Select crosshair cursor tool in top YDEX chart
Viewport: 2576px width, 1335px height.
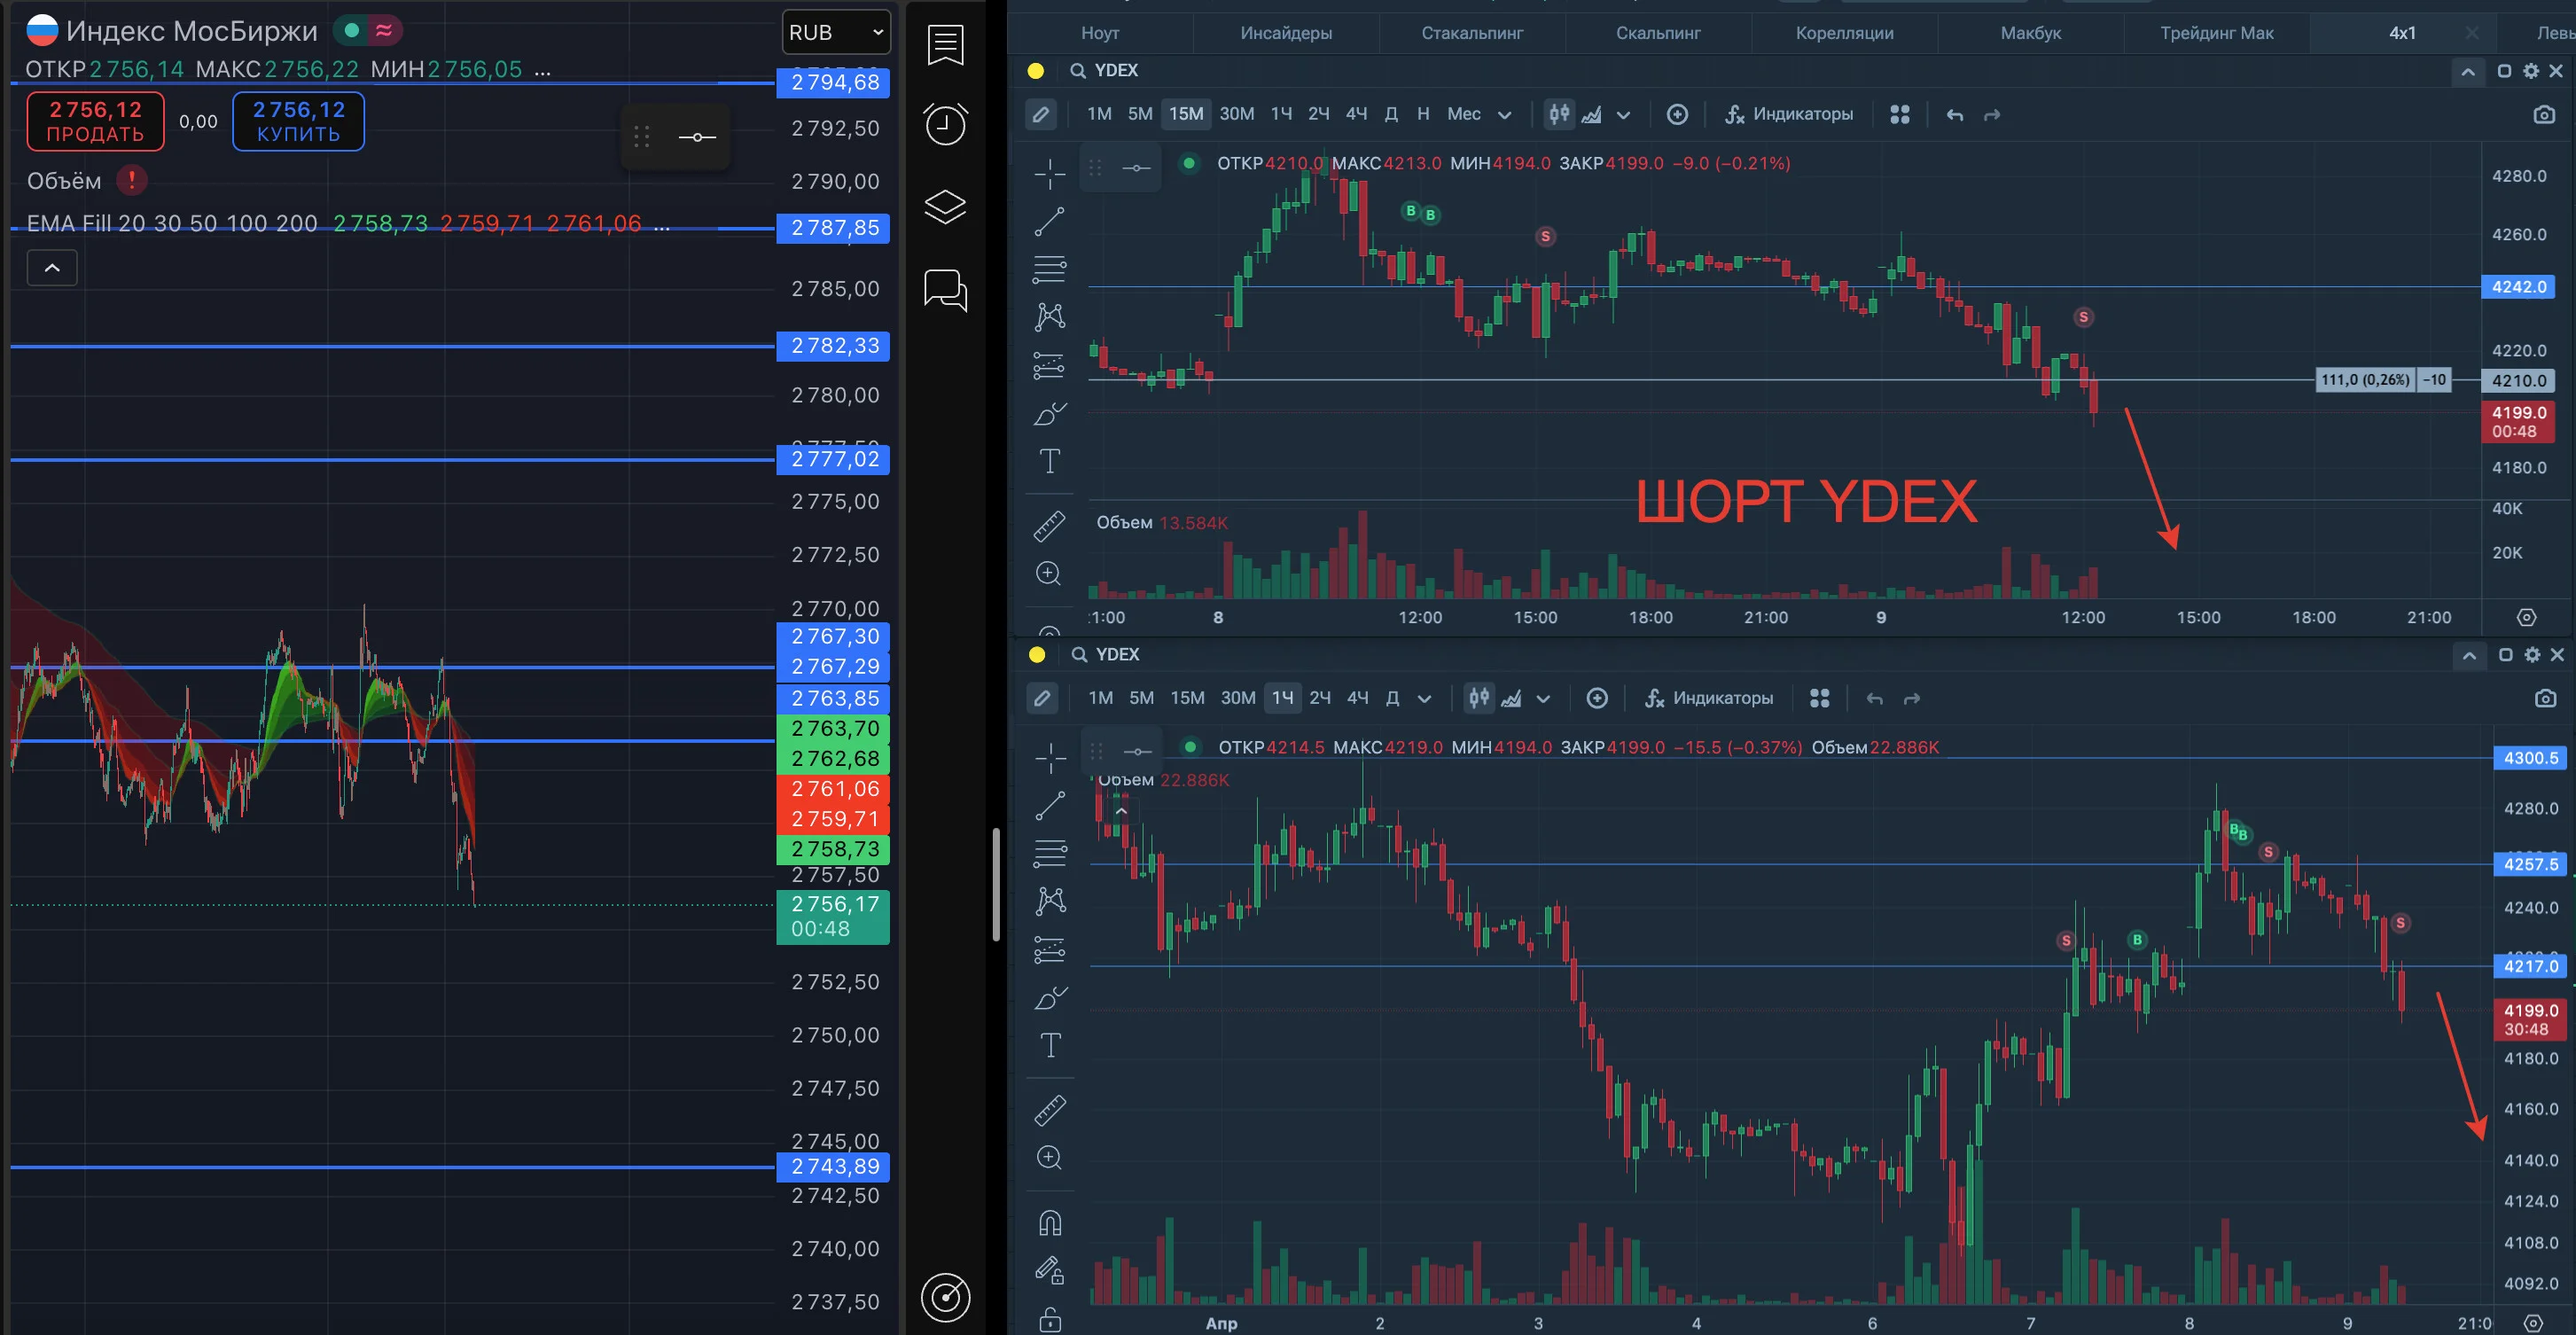1049,174
